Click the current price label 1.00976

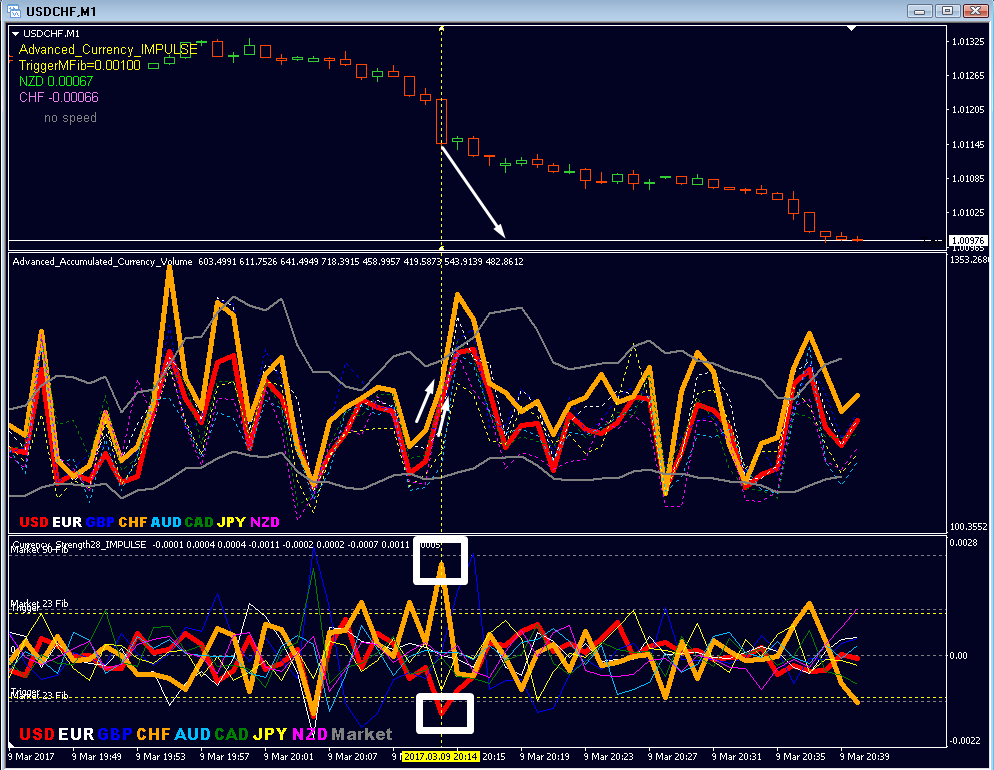968,241
